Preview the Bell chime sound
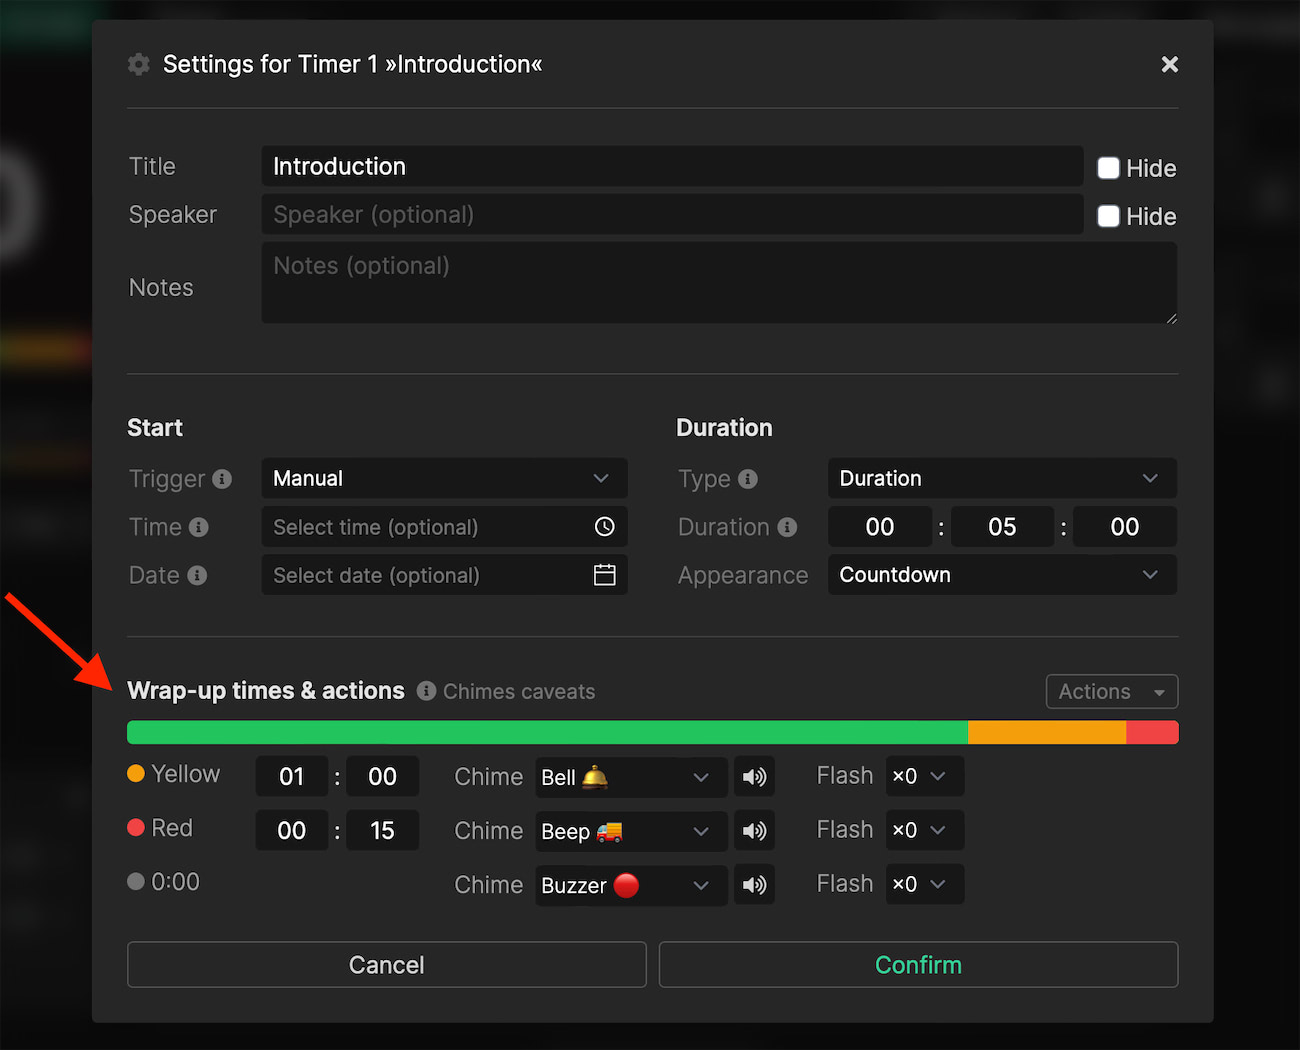The image size is (1300, 1050). 755,777
